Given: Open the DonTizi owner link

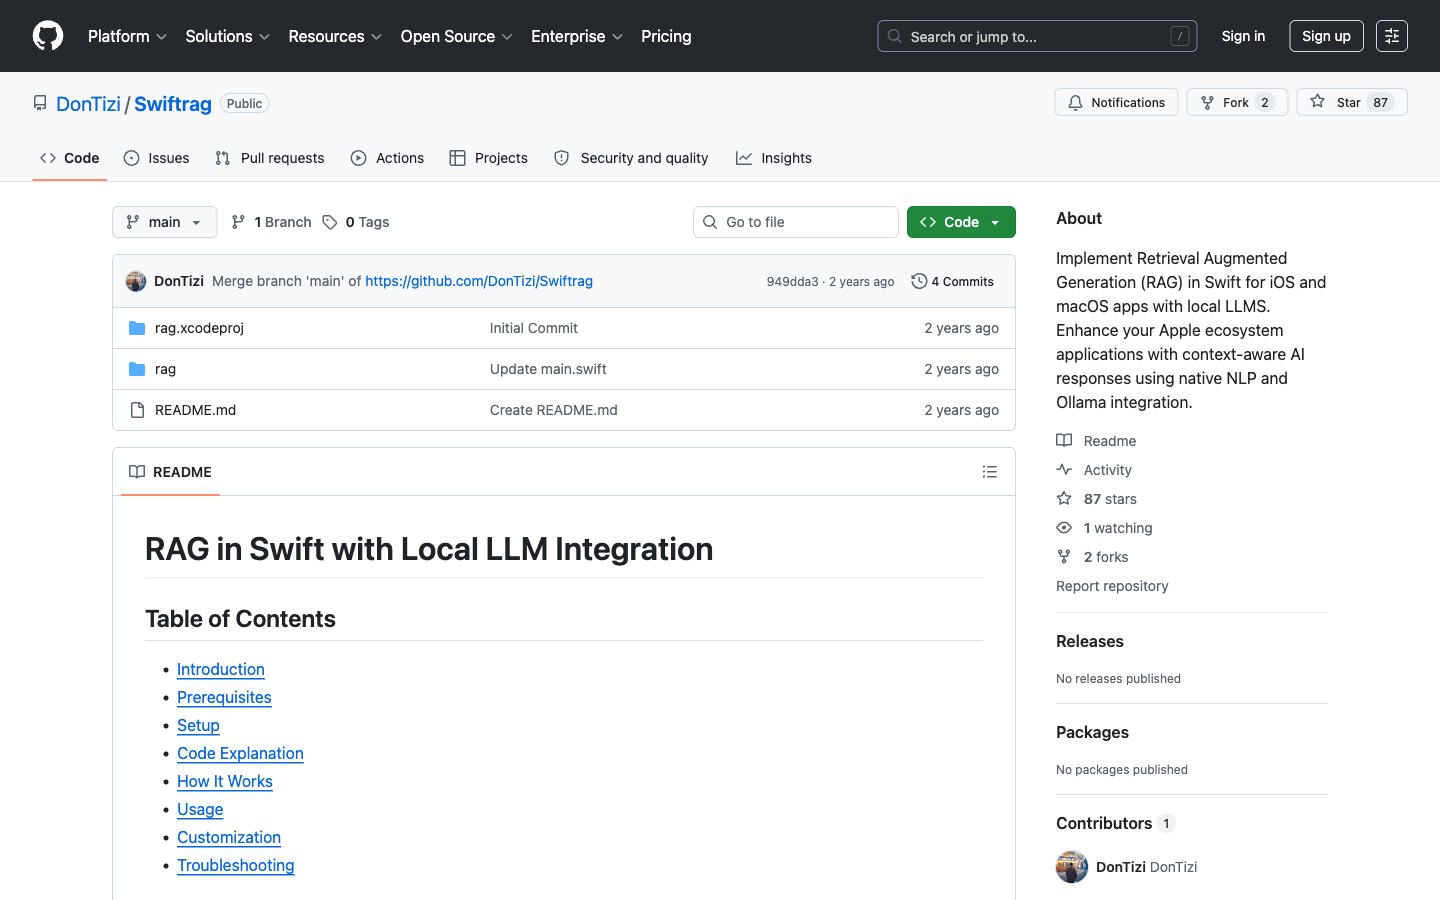Looking at the screenshot, I should pos(88,104).
